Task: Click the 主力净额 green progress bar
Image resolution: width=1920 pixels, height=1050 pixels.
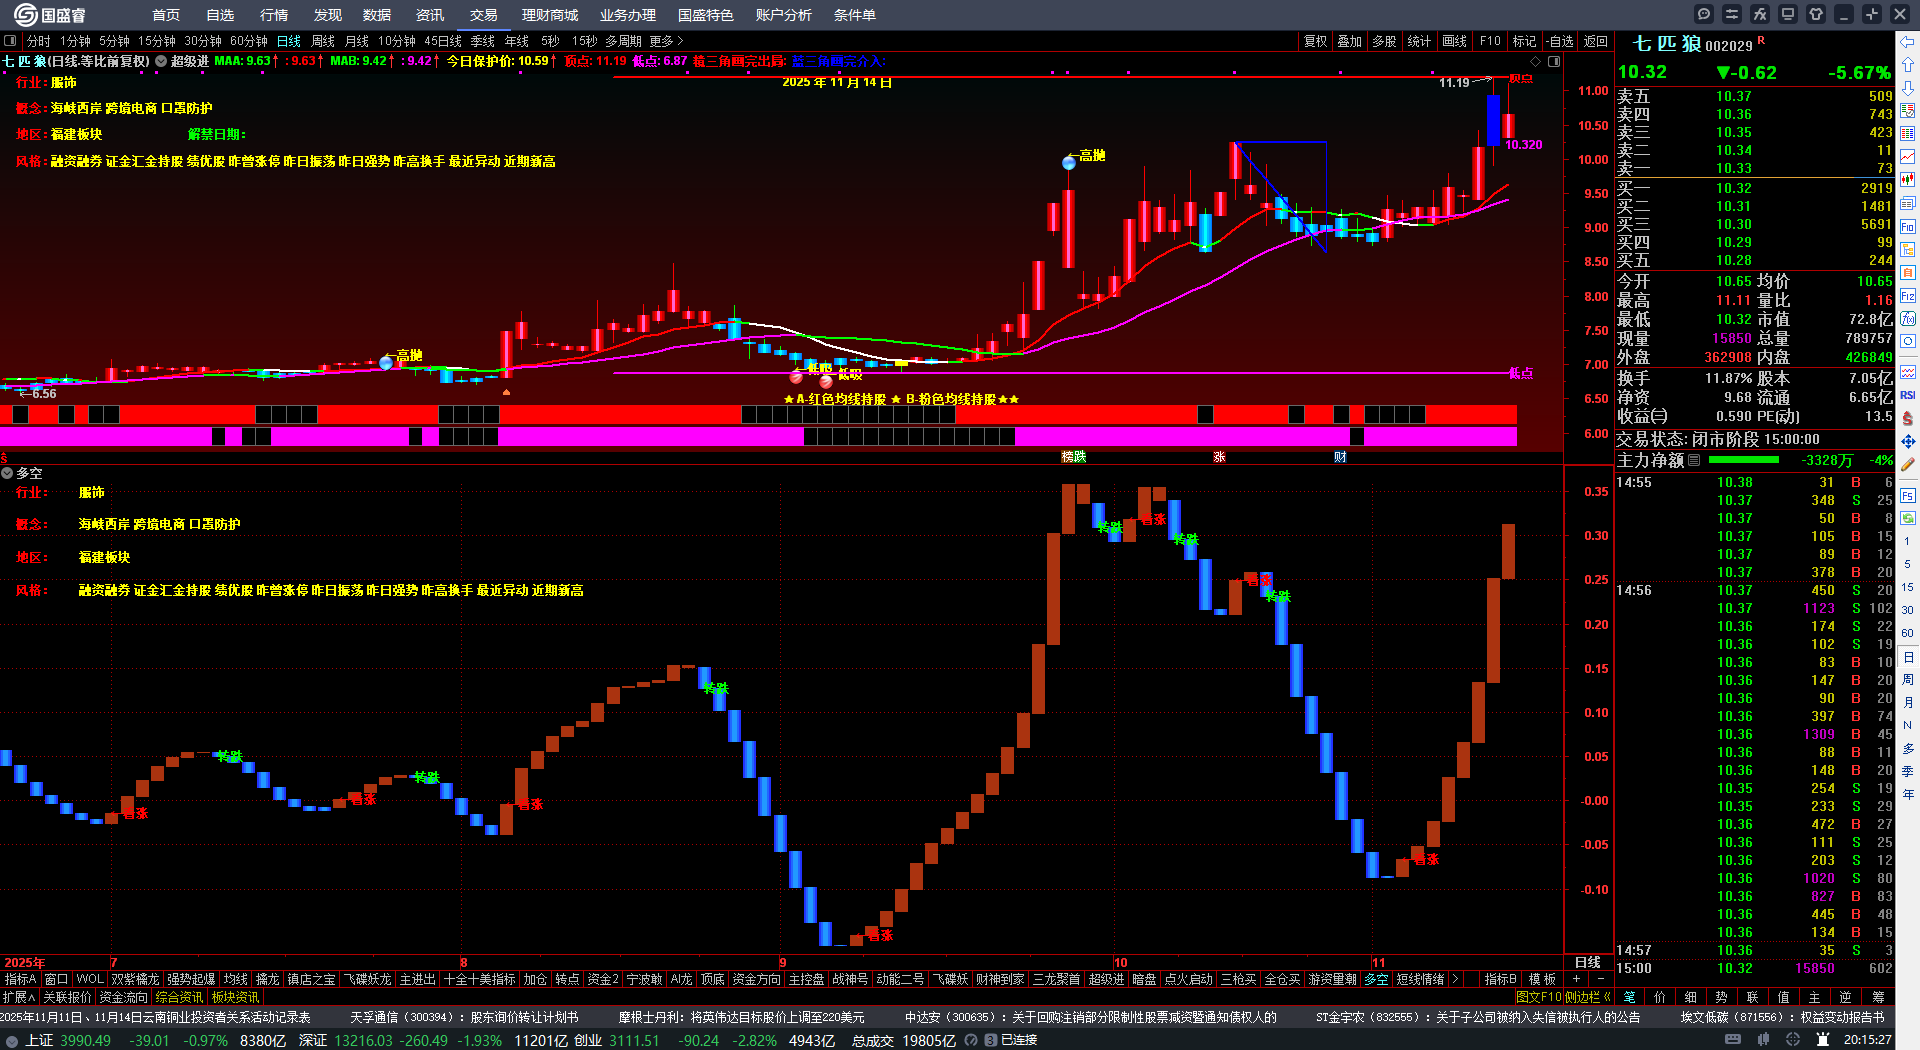Action: (x=1744, y=460)
